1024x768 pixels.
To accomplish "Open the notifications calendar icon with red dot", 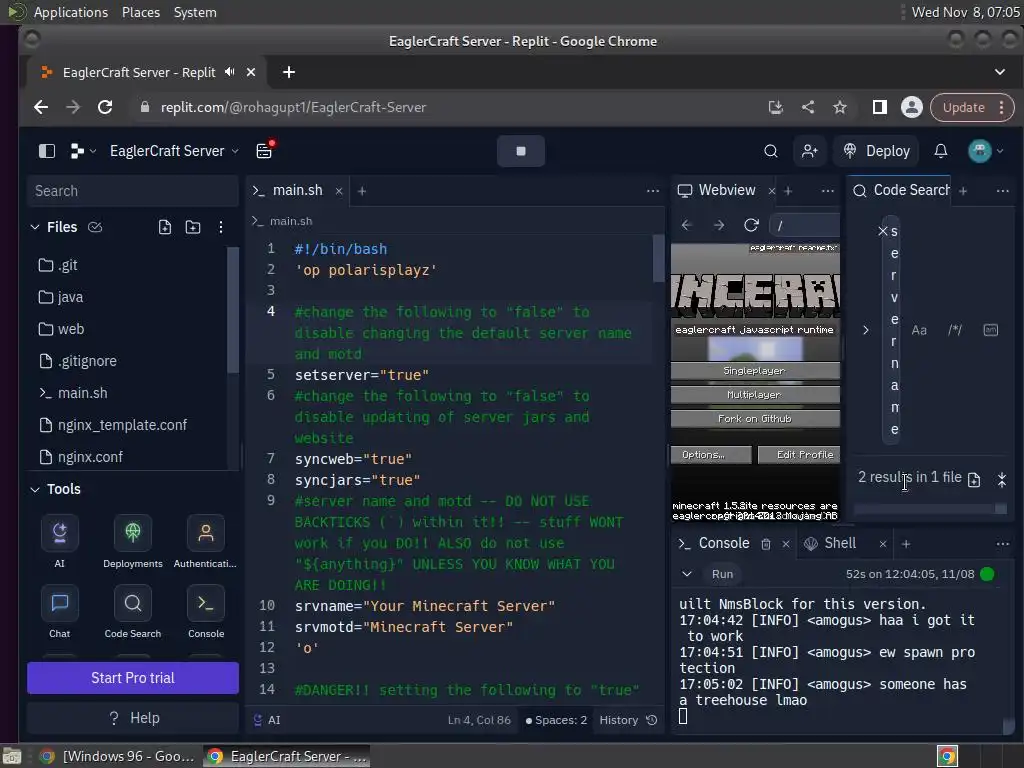I will tap(264, 151).
